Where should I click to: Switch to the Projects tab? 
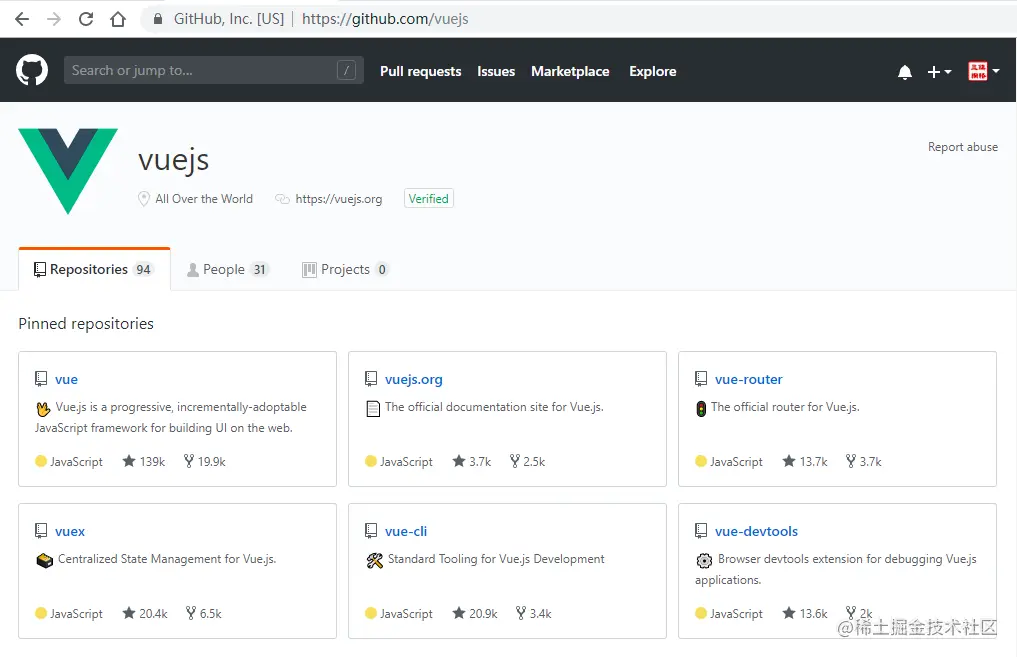click(x=345, y=269)
